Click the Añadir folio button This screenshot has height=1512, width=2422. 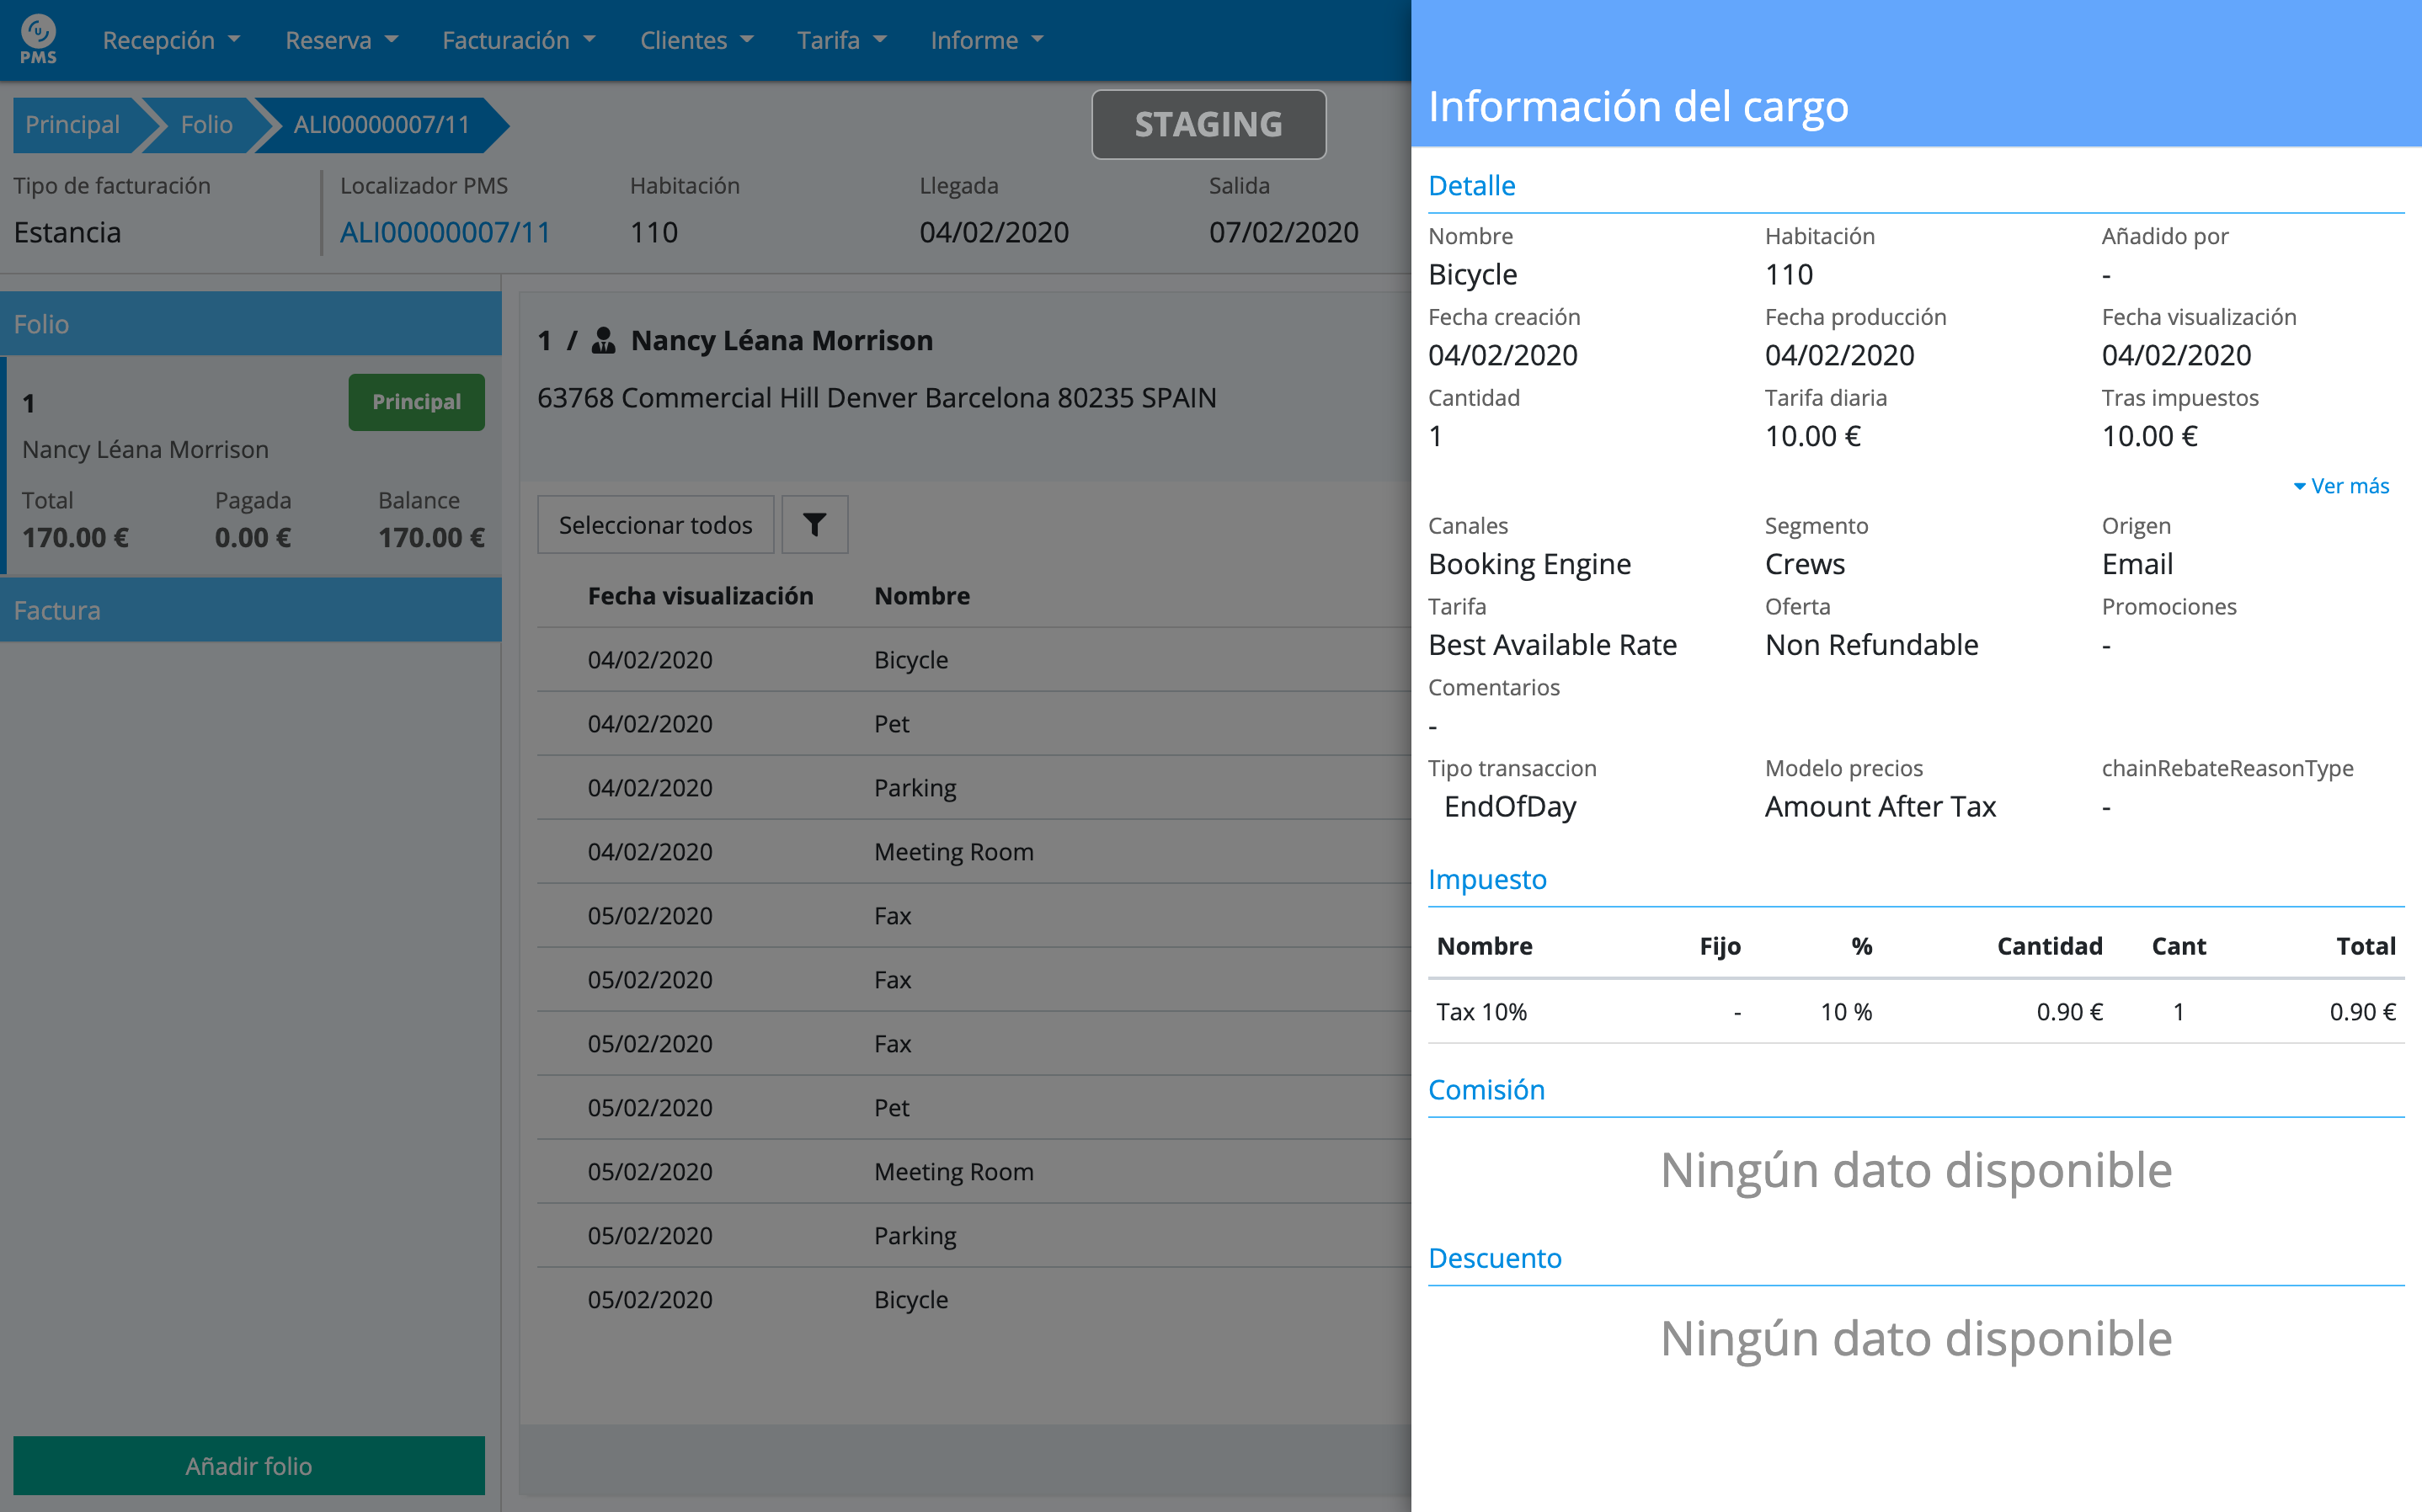[249, 1465]
